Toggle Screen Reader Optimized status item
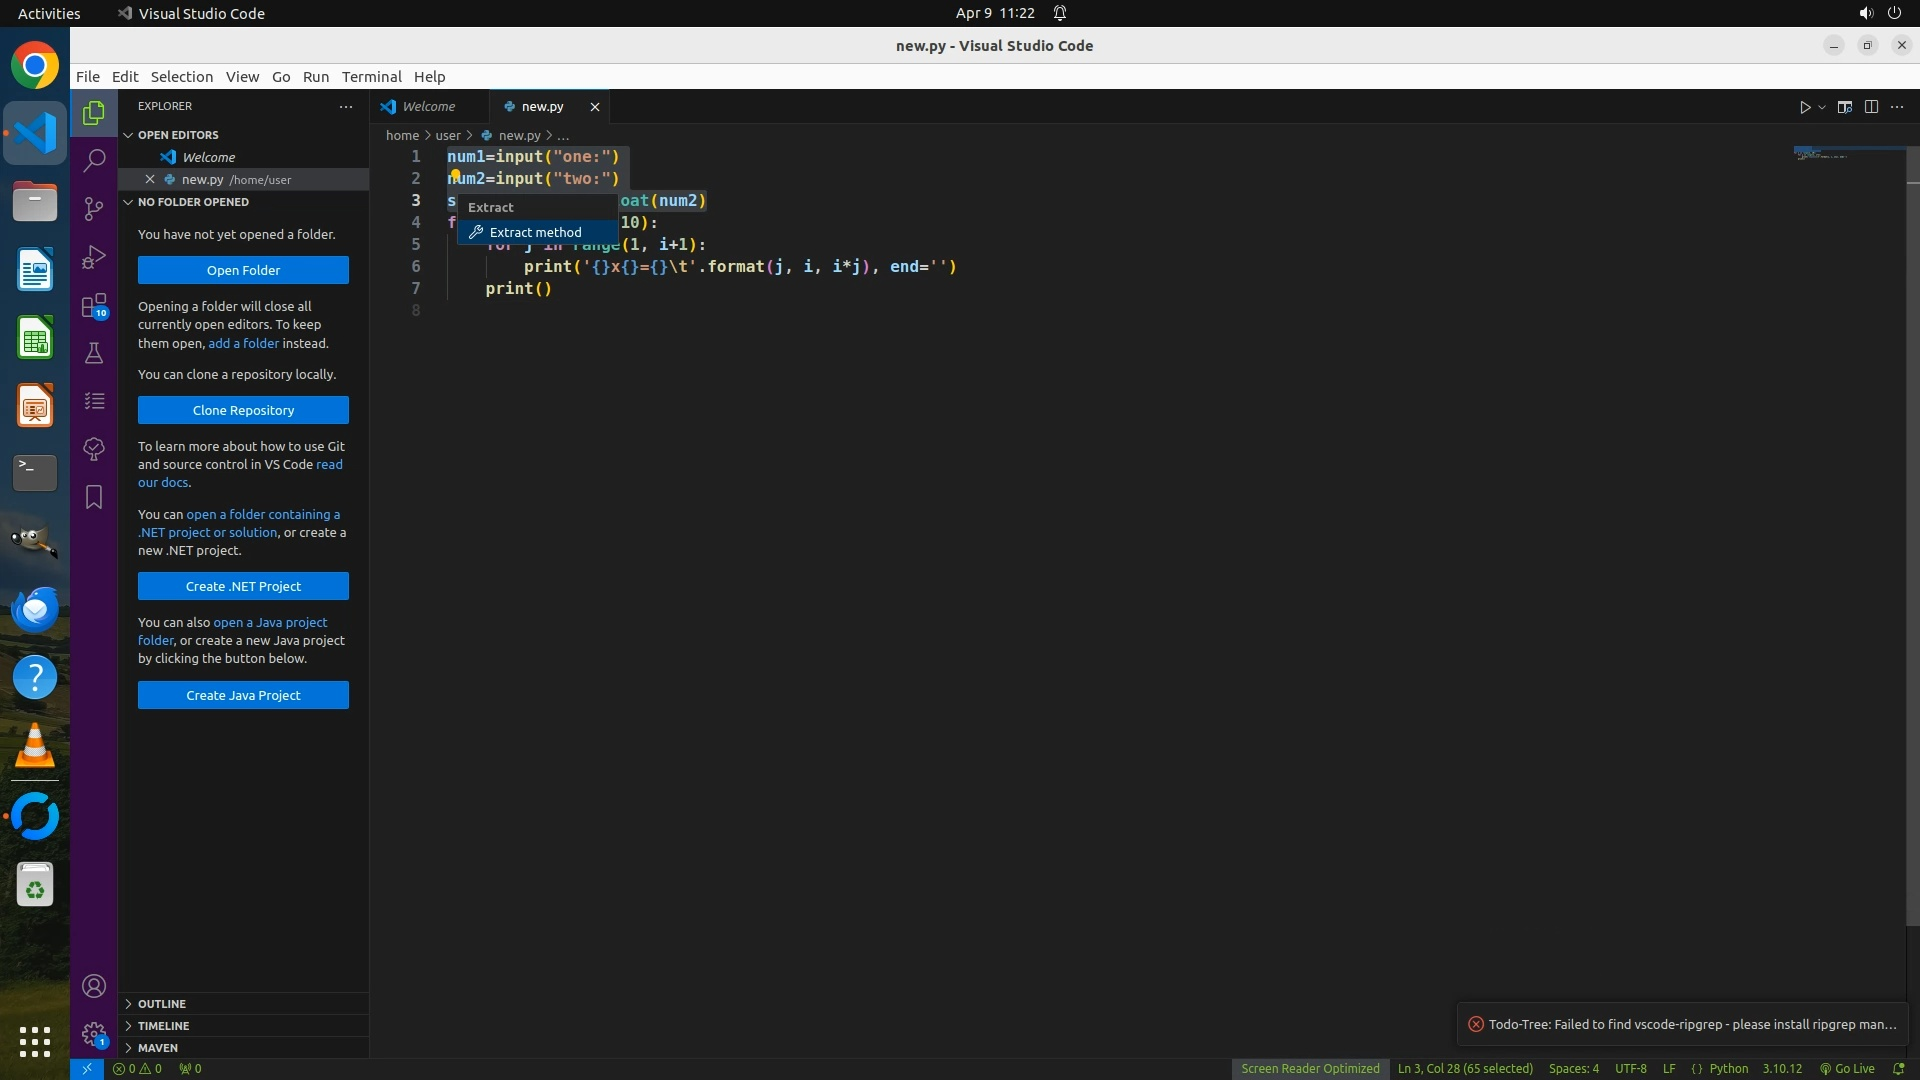This screenshot has height=1080, width=1920. pos(1310,1068)
